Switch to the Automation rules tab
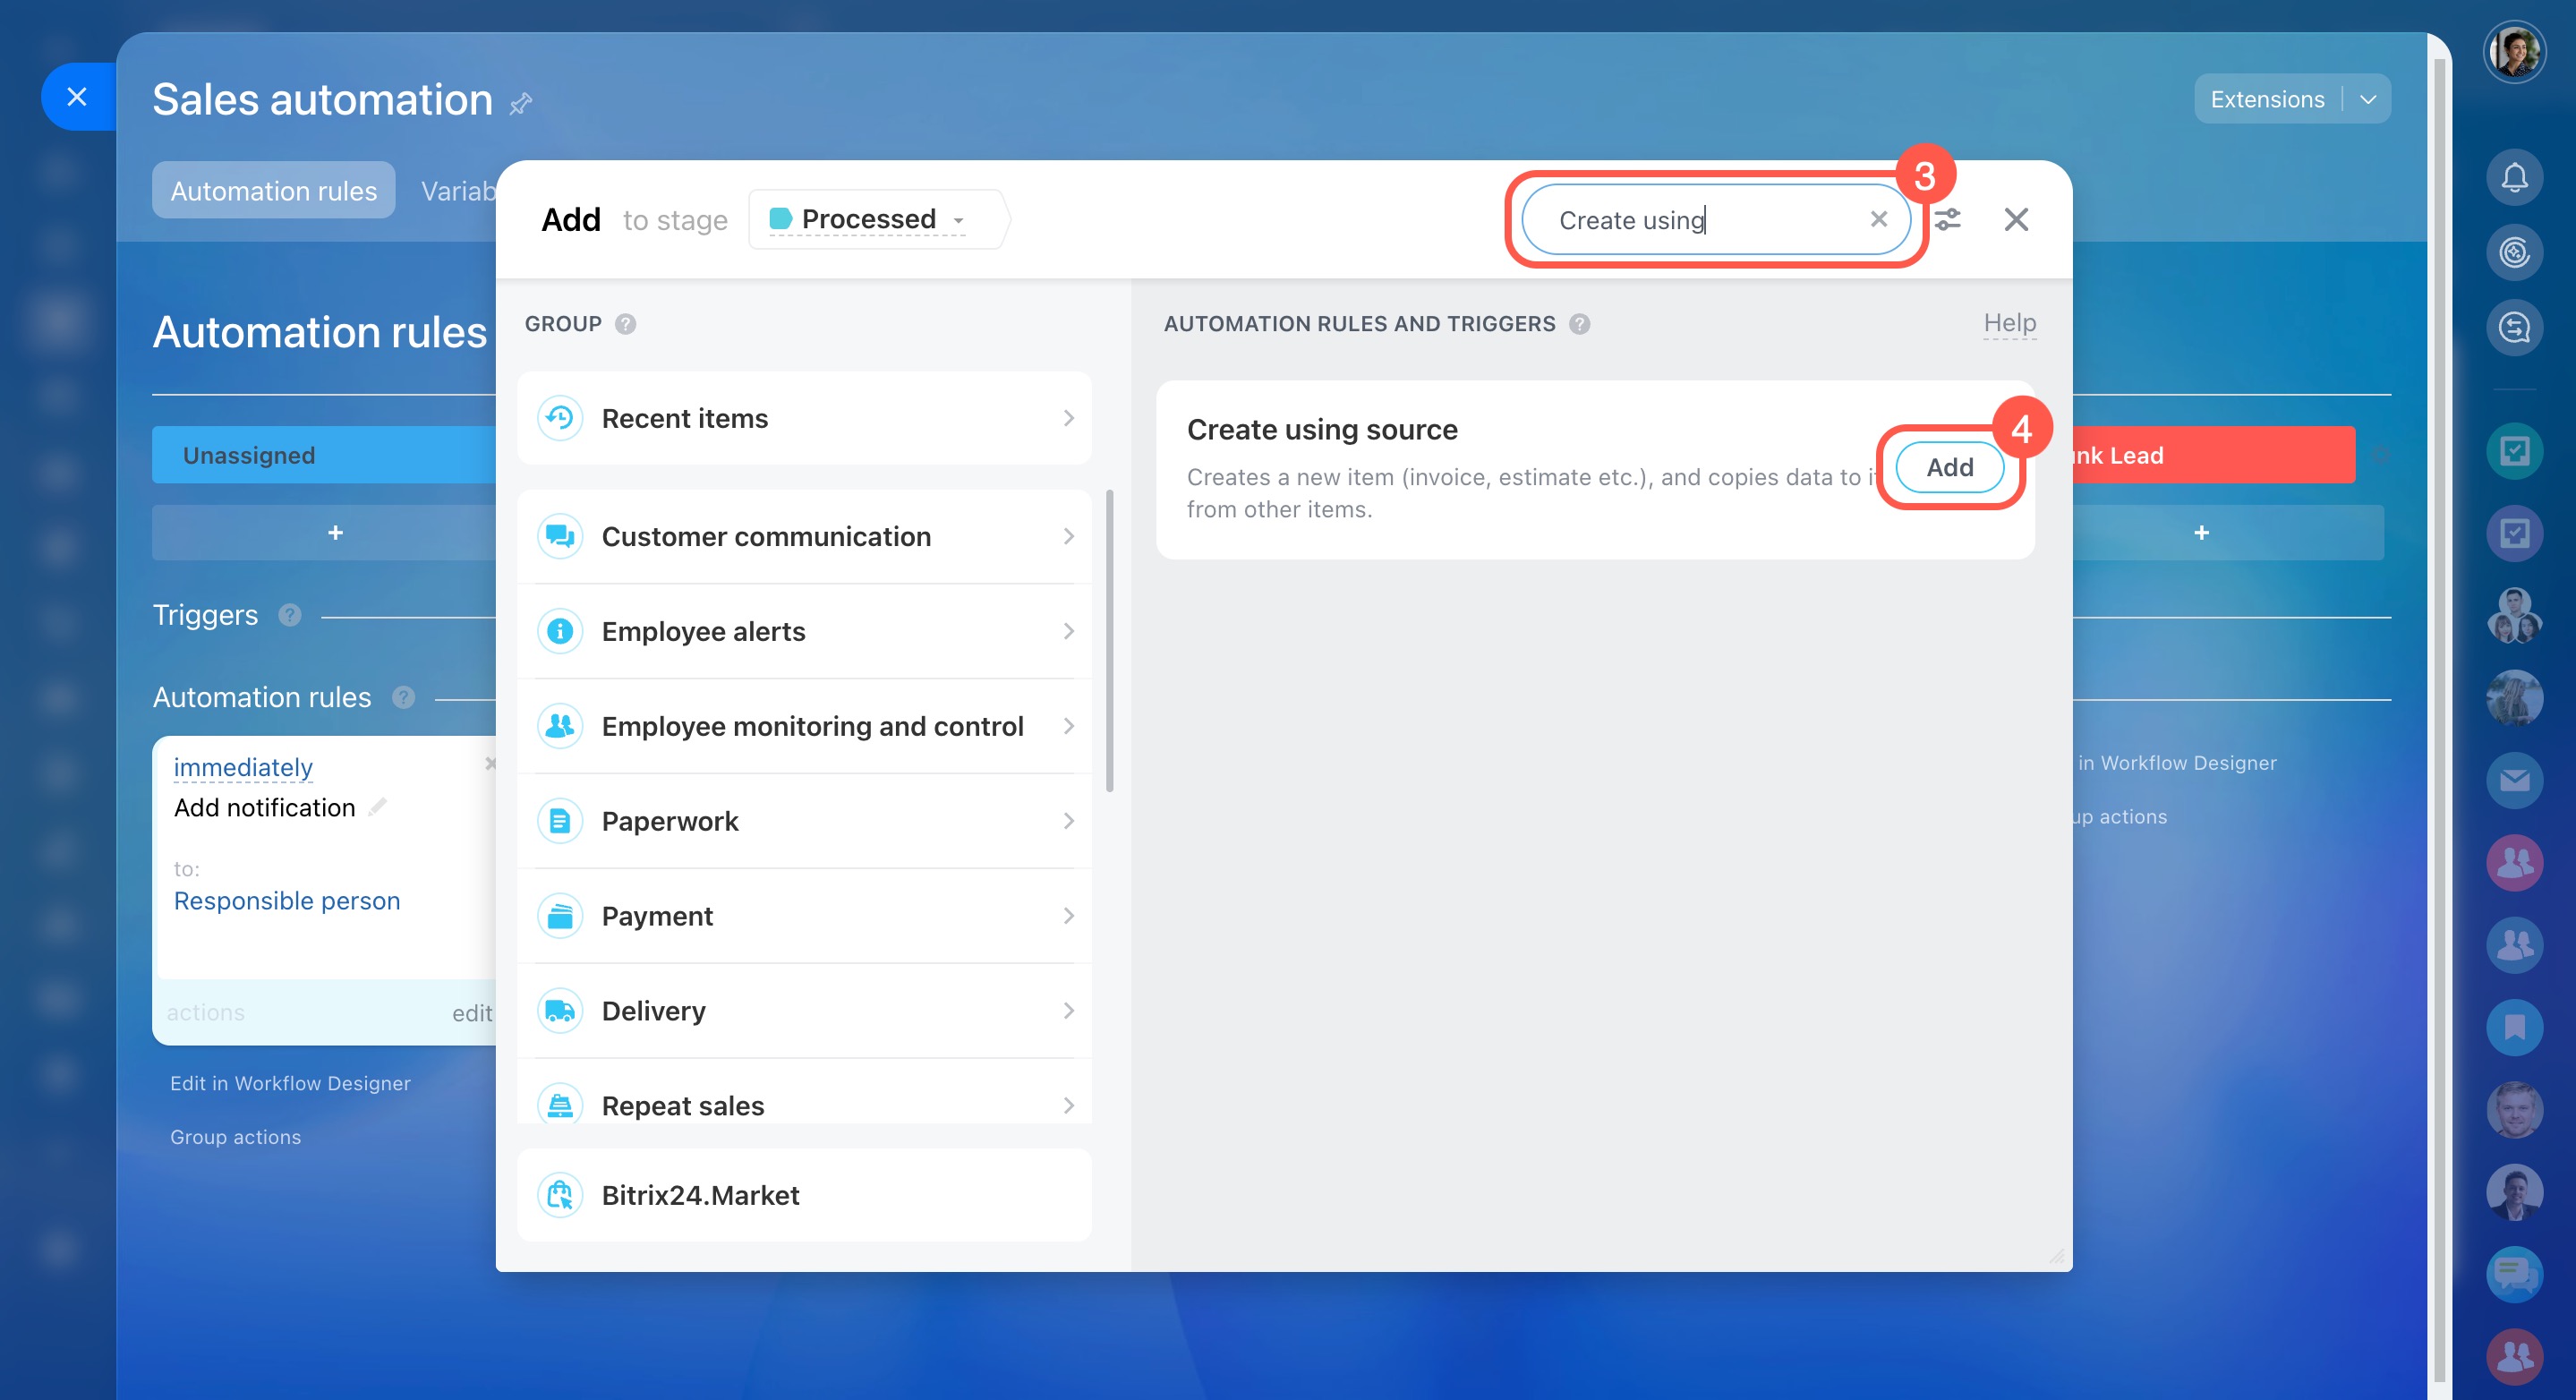2576x1400 pixels. pos(273,191)
